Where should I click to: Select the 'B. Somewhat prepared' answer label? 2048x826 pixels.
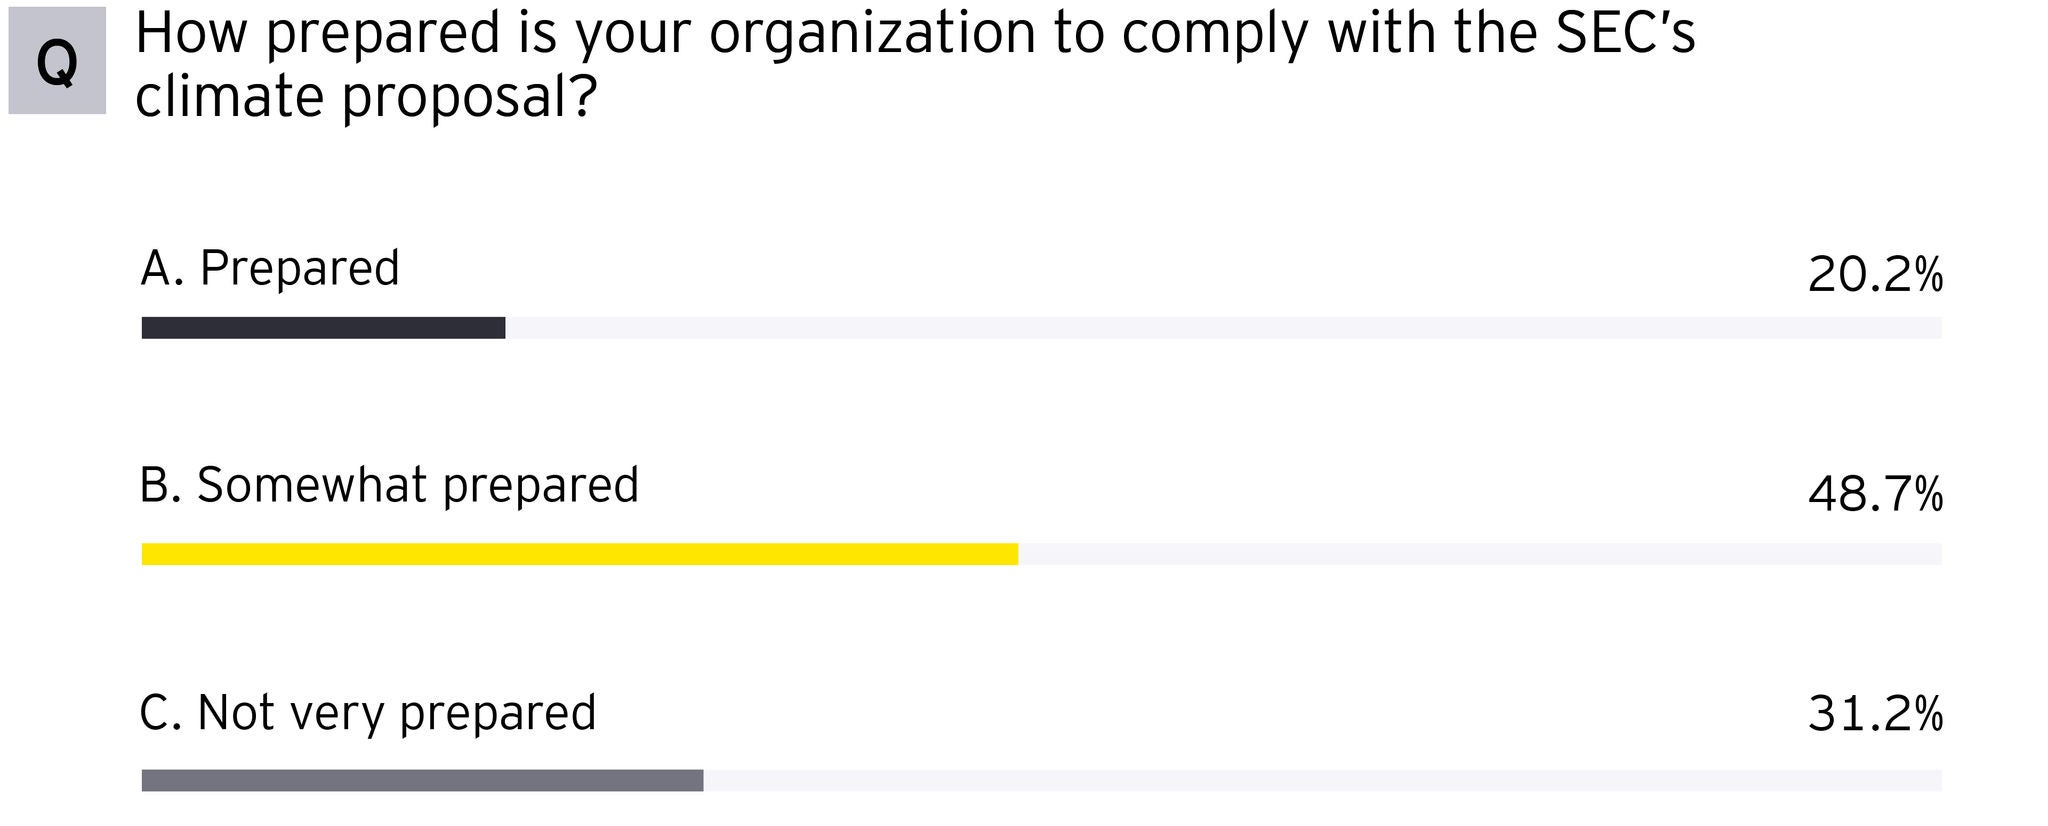click(389, 486)
